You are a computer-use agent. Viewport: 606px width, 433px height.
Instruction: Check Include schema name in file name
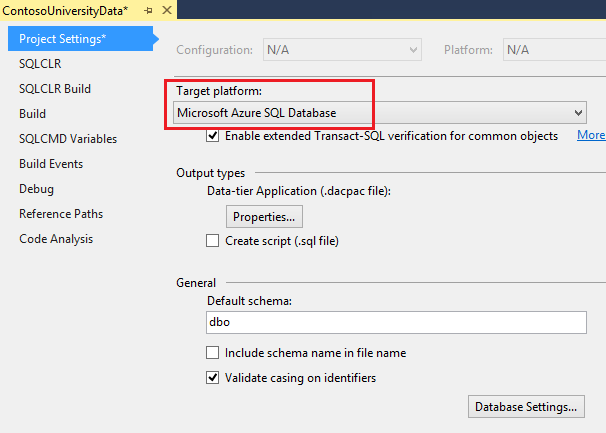click(213, 353)
